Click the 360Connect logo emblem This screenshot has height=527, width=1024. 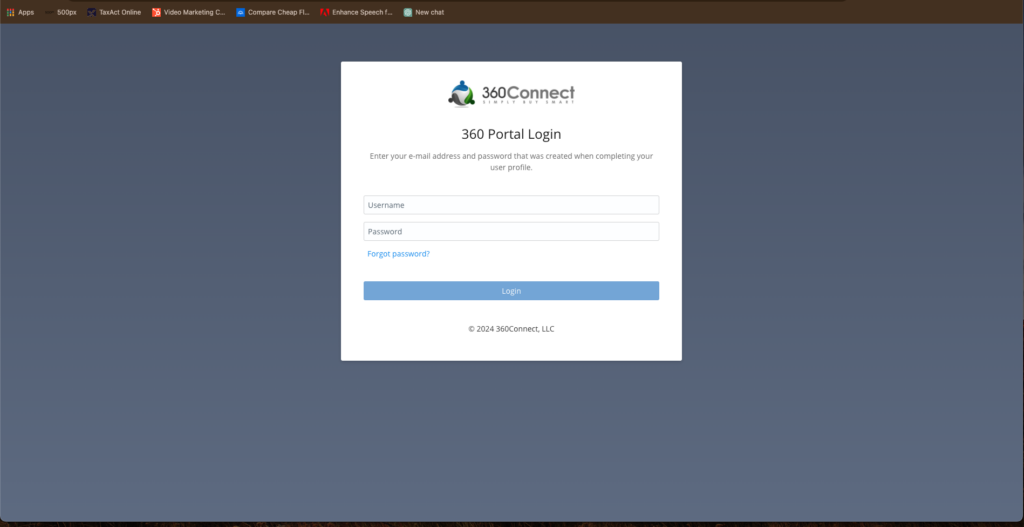[461, 94]
